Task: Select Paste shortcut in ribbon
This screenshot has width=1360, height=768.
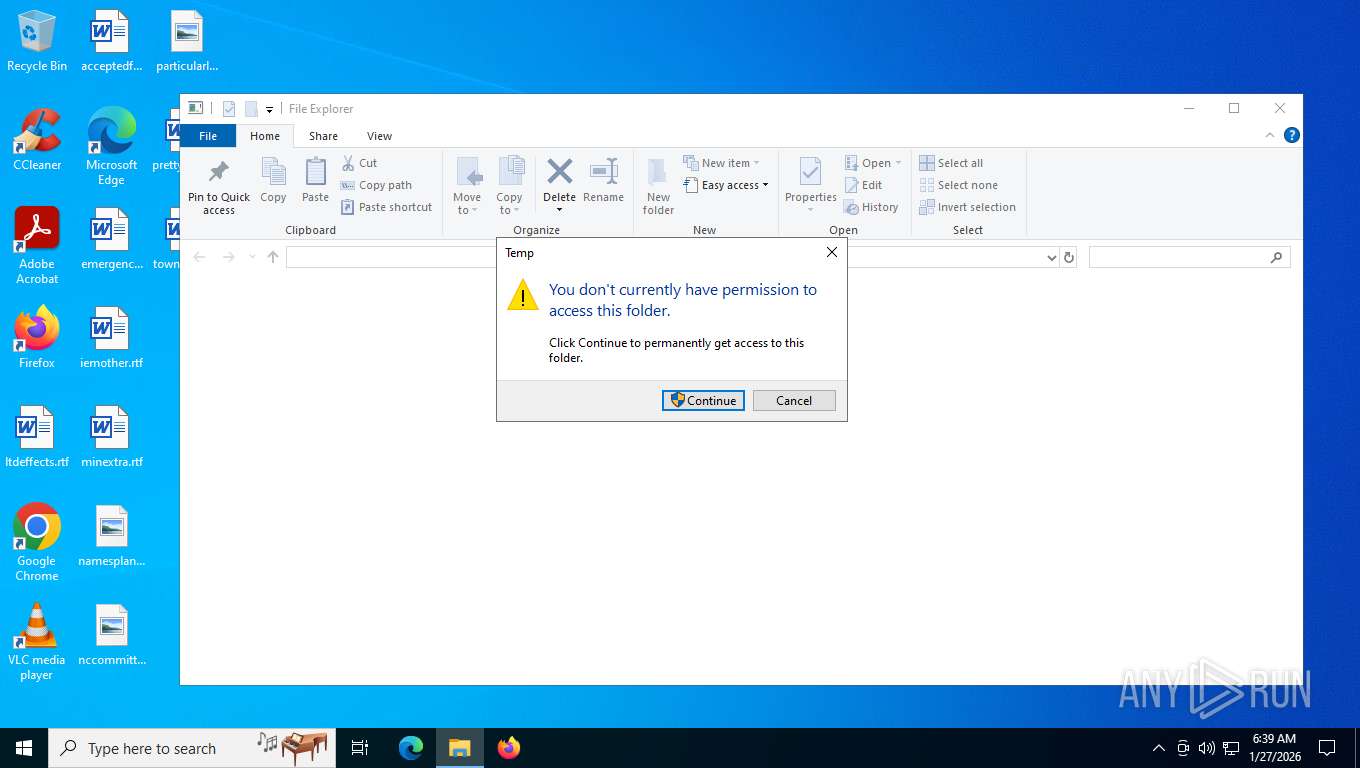Action: click(x=386, y=207)
